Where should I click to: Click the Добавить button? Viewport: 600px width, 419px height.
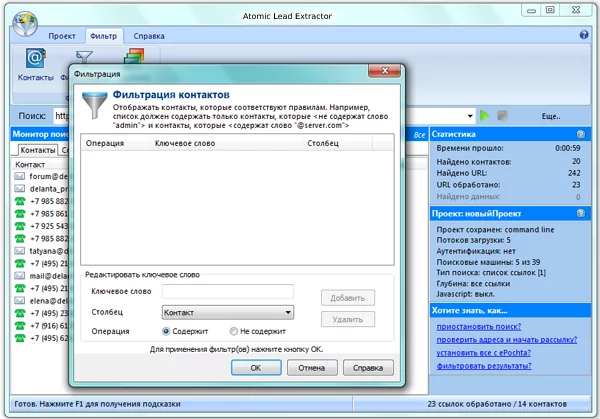pyautogui.click(x=348, y=298)
